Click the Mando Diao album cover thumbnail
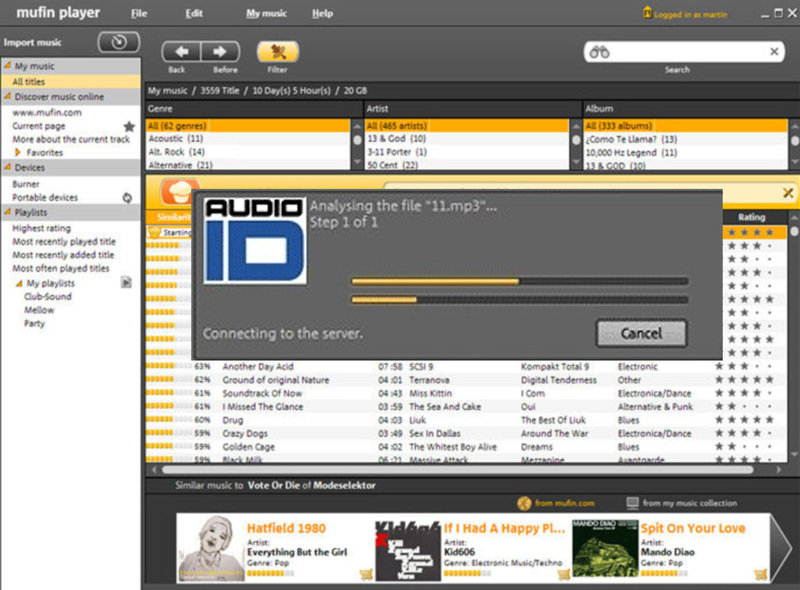The height and width of the screenshot is (590, 800). (x=605, y=549)
